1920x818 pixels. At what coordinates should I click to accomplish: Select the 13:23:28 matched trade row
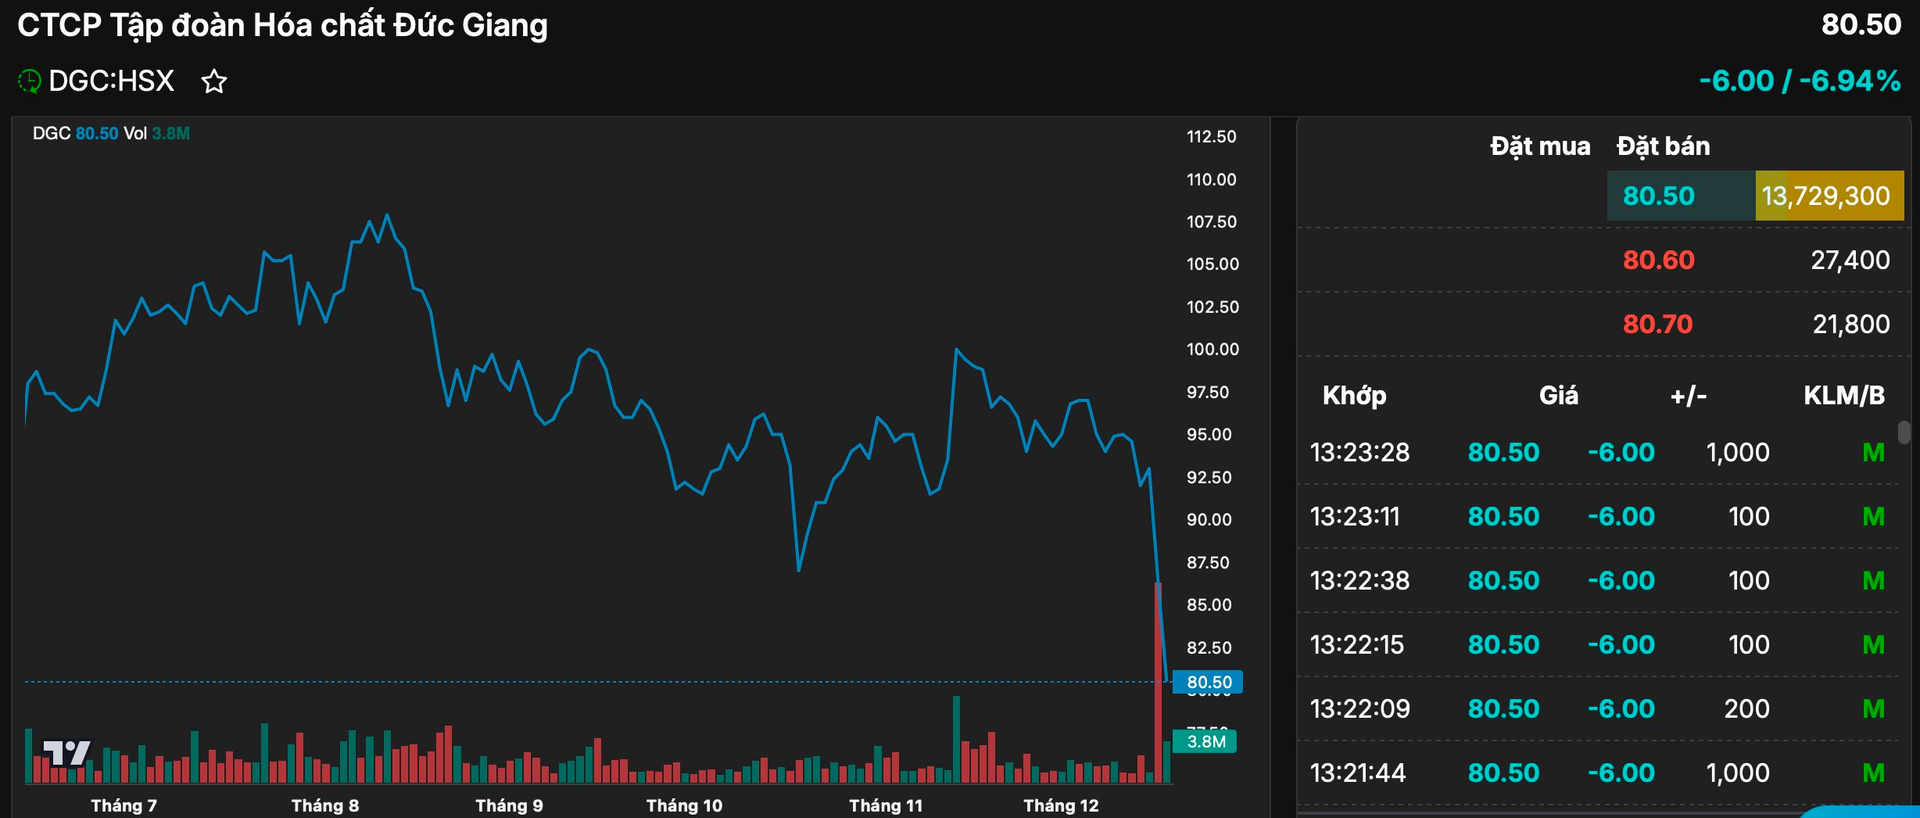1359,452
